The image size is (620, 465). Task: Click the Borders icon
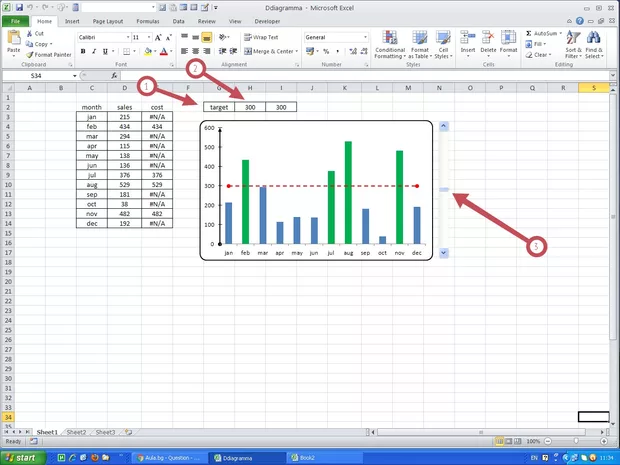127,51
